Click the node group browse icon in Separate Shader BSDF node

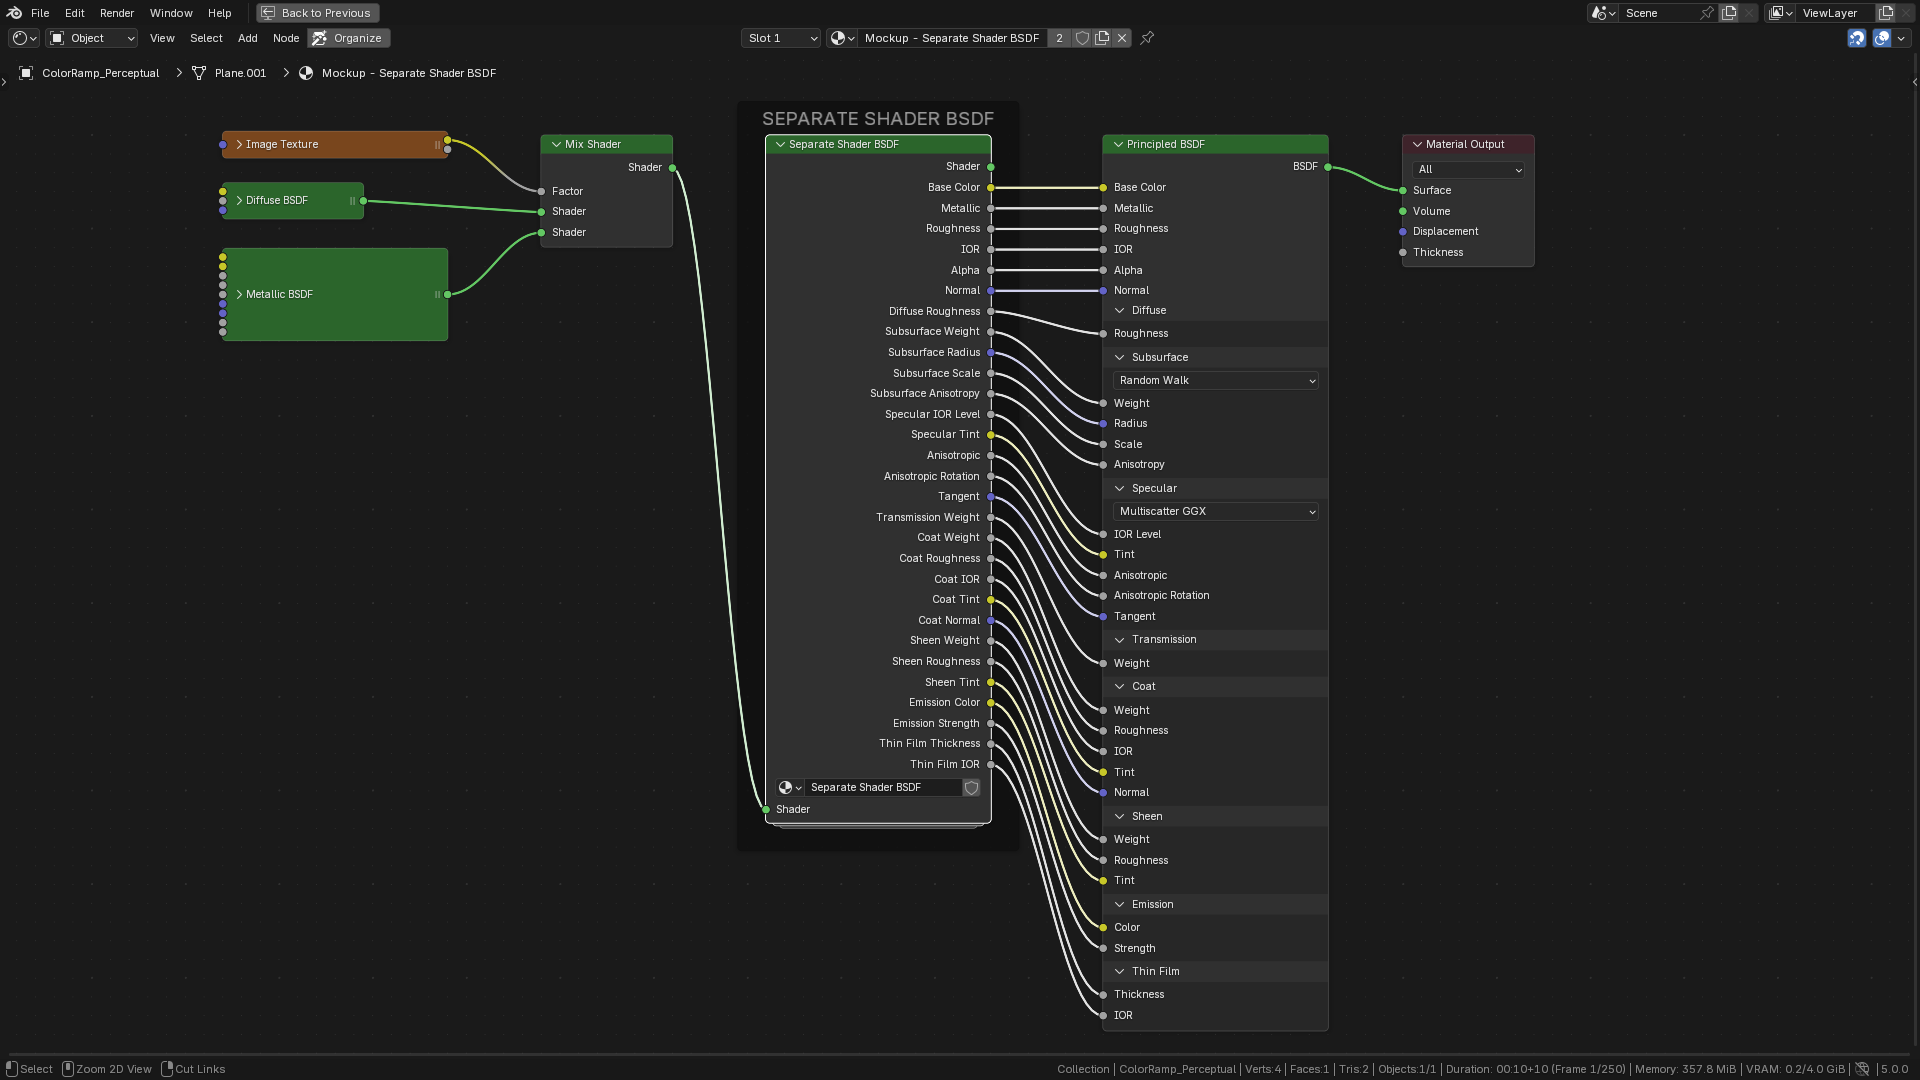790,788
